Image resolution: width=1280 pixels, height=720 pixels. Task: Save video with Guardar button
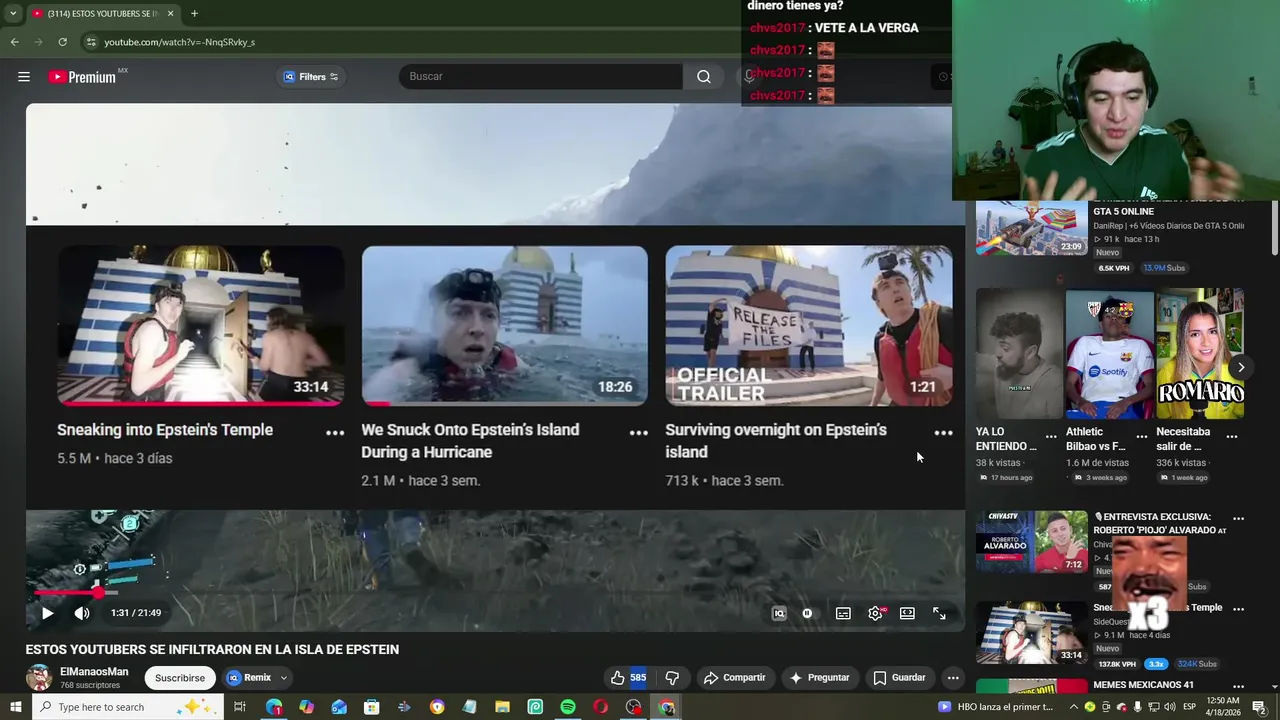tap(899, 678)
